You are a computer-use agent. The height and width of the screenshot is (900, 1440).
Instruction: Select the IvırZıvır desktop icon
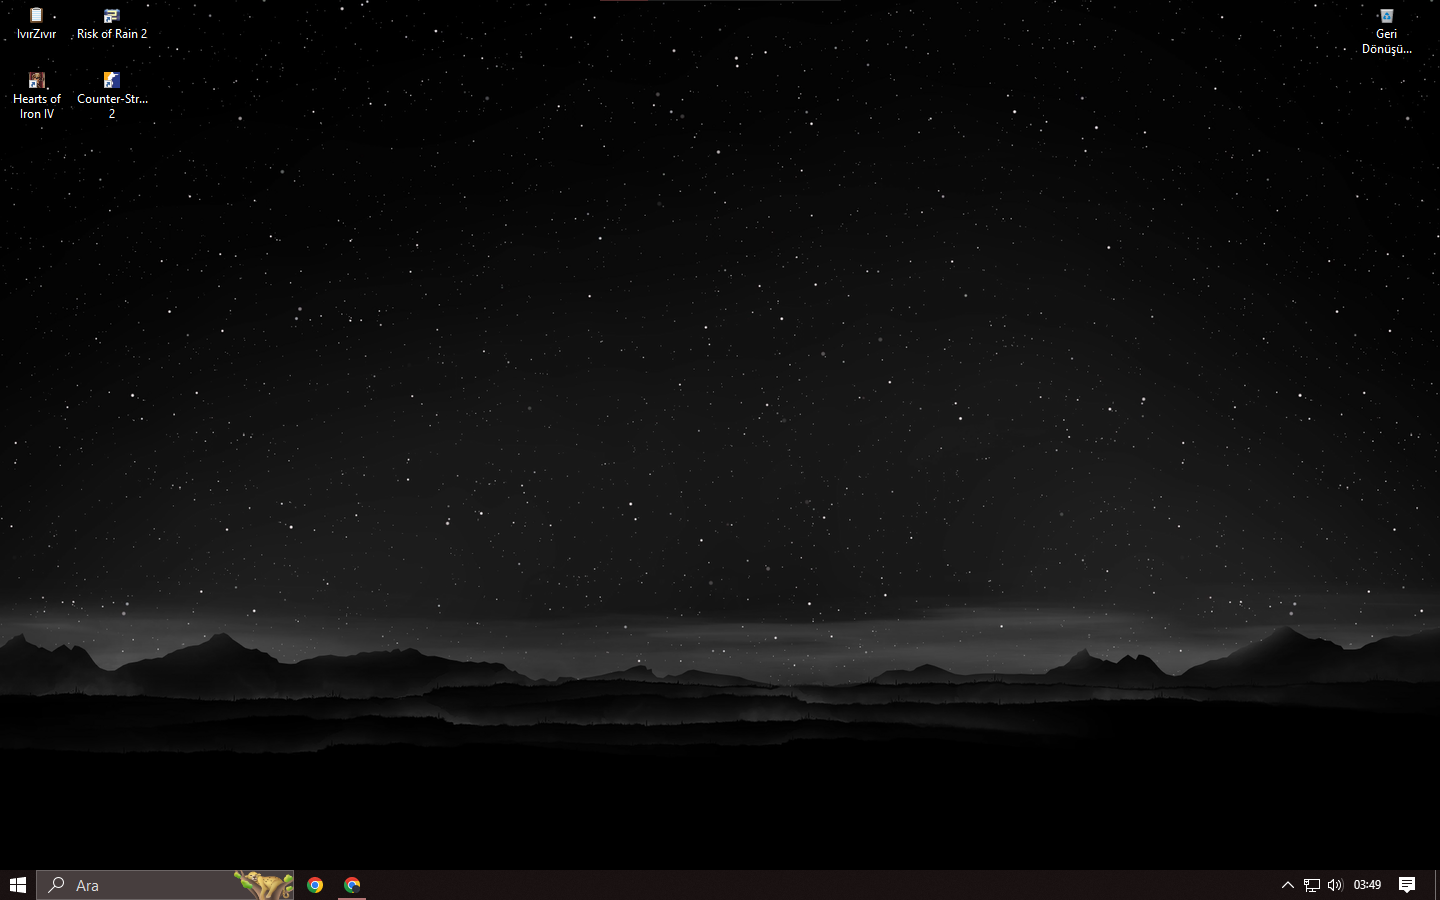pyautogui.click(x=37, y=24)
